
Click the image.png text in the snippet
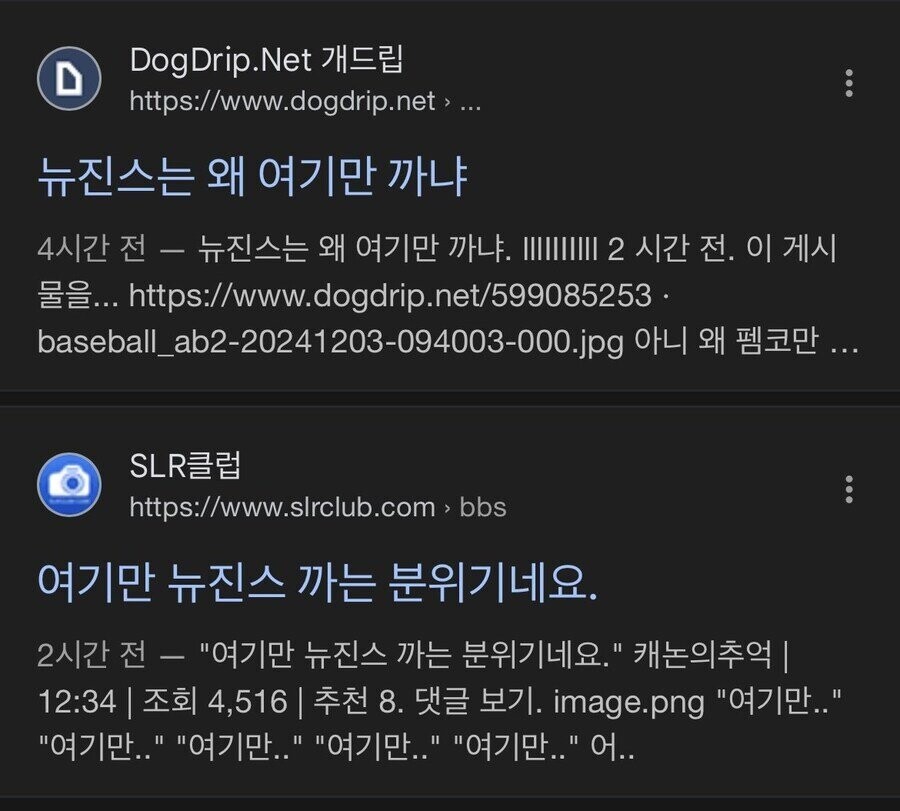629,703
